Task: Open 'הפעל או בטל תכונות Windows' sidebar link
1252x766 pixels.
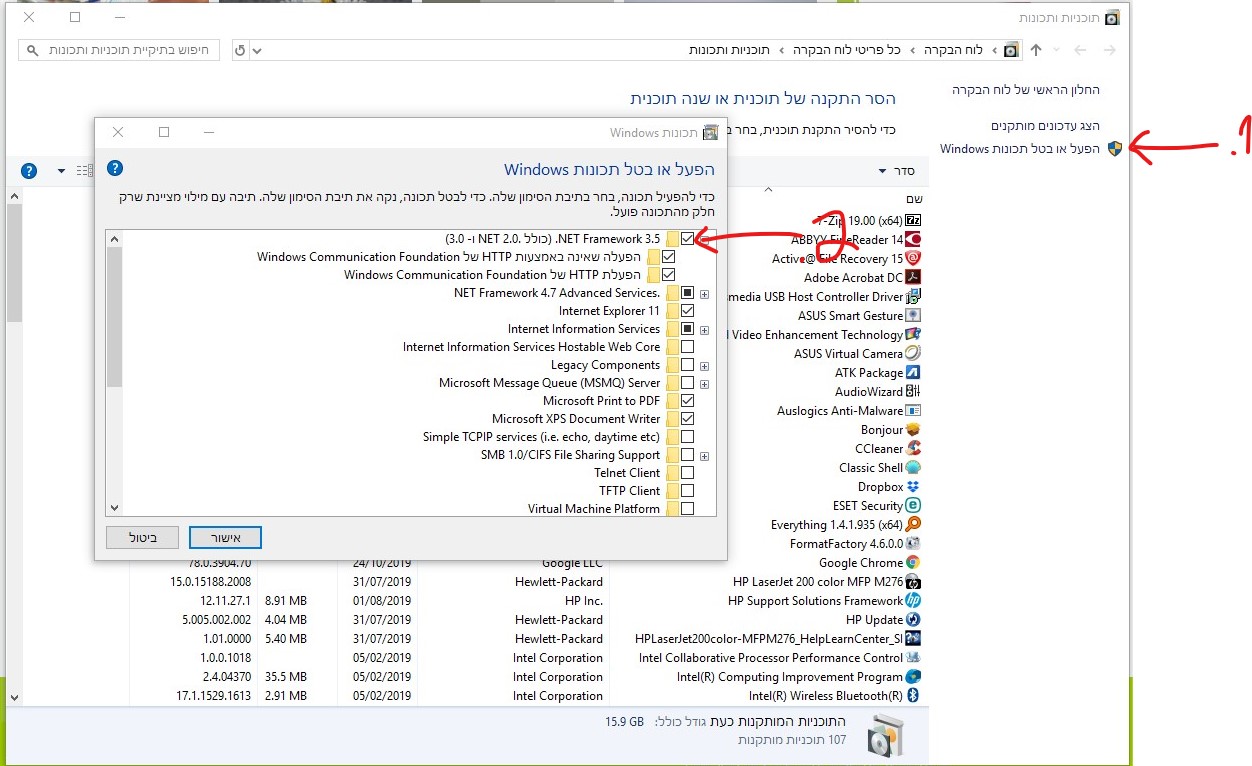Action: 1019,149
